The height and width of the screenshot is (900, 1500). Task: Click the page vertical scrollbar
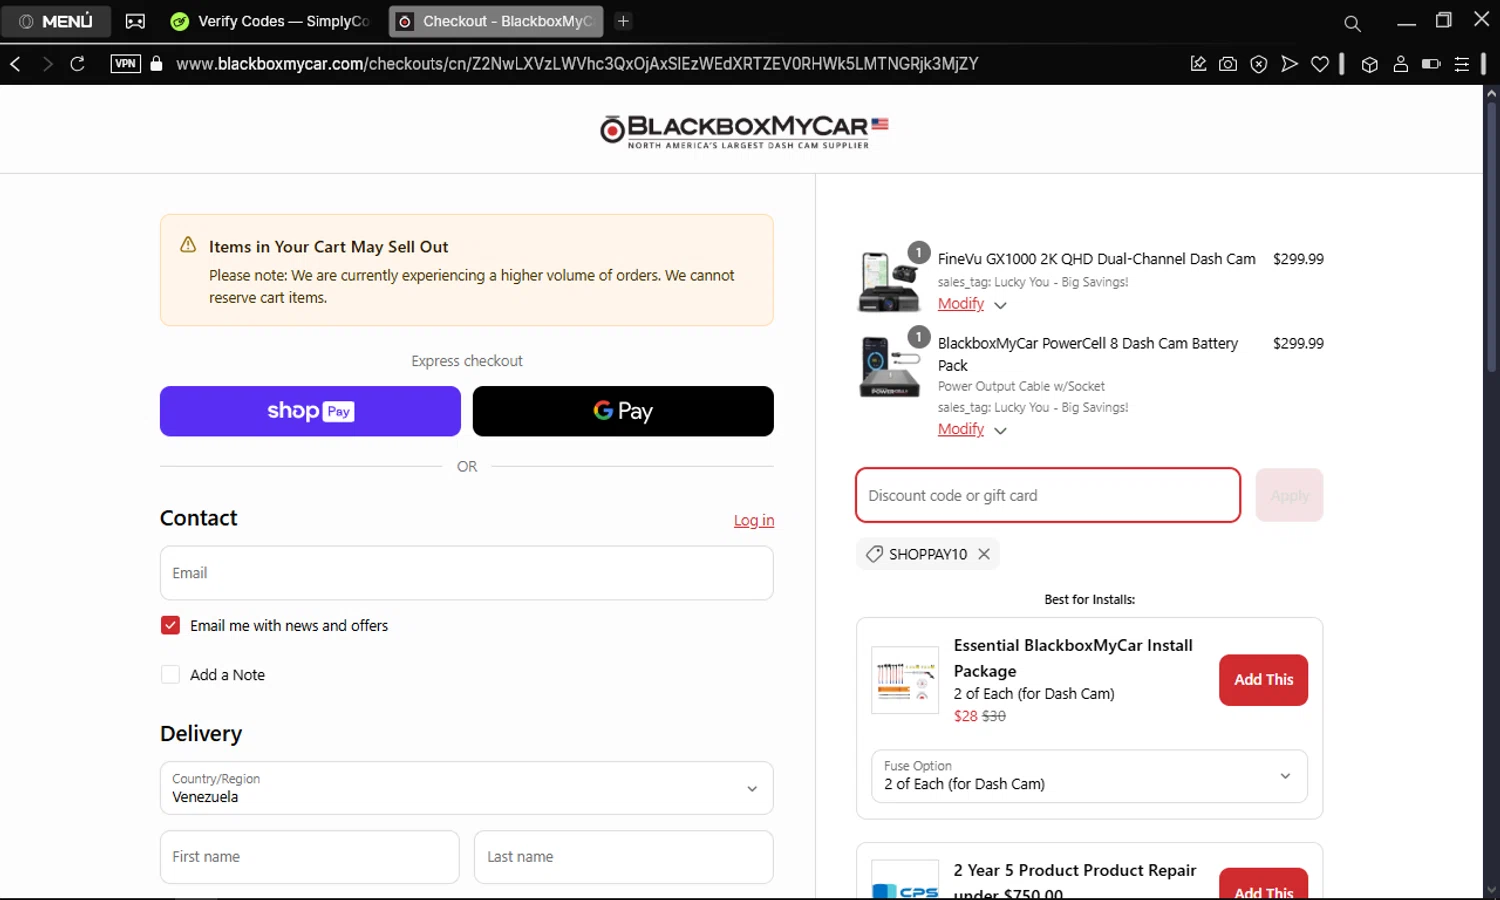click(1491, 239)
